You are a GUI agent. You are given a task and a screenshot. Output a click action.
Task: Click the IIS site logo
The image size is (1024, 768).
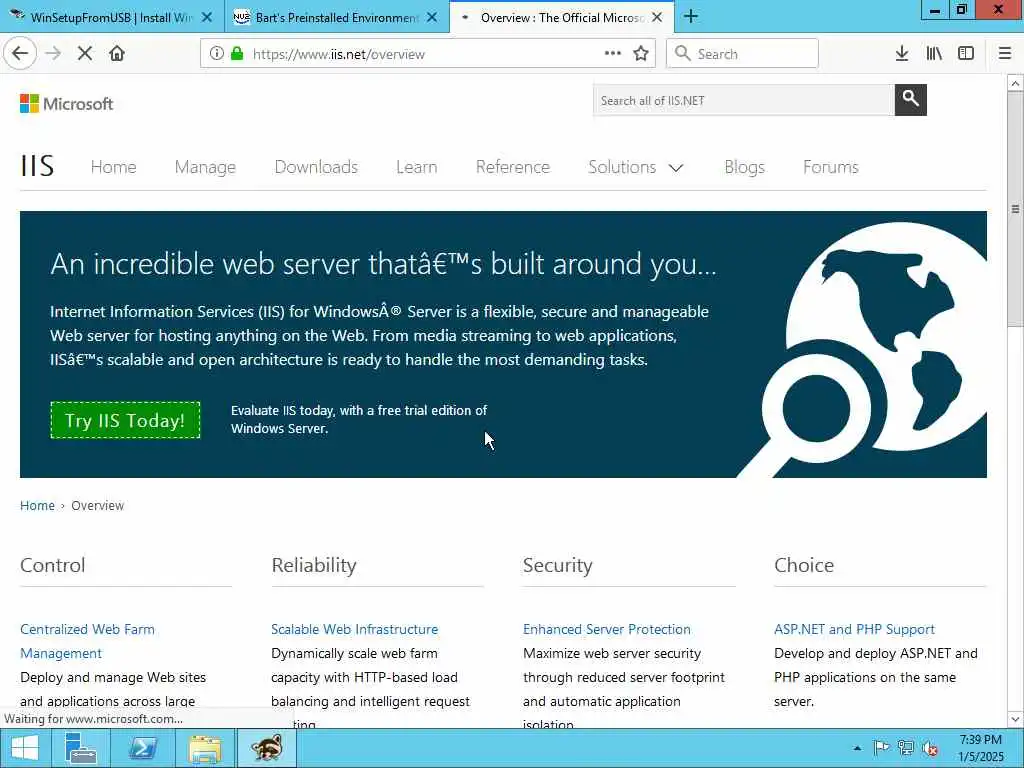click(37, 167)
